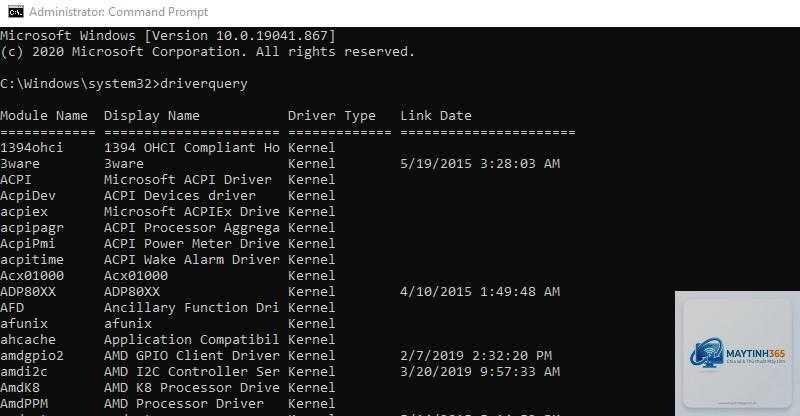The image size is (800, 416).
Task: Click the AMD GPIO Client Driver entry
Action: pos(192,356)
